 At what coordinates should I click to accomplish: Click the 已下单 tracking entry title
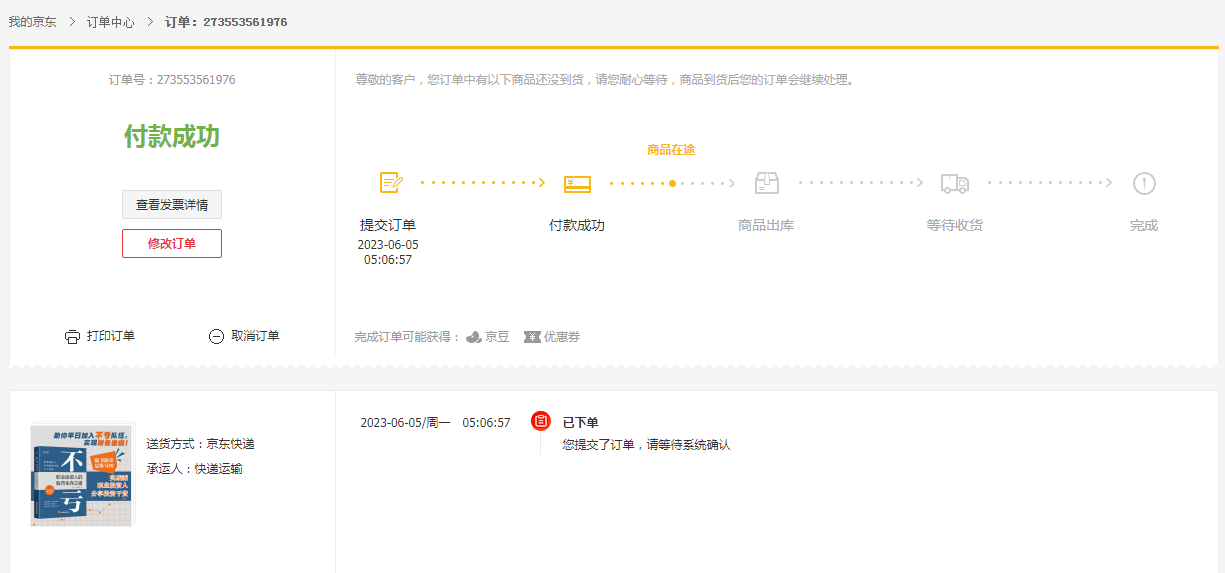pyautogui.click(x=581, y=423)
